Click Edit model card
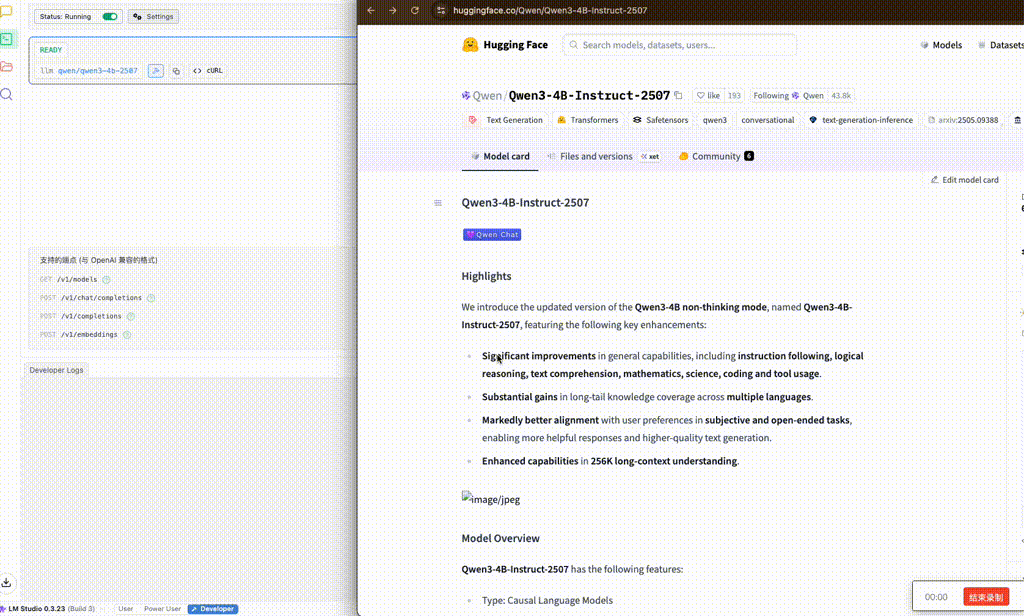Viewport: 1024px width, 616px height. [x=965, y=180]
